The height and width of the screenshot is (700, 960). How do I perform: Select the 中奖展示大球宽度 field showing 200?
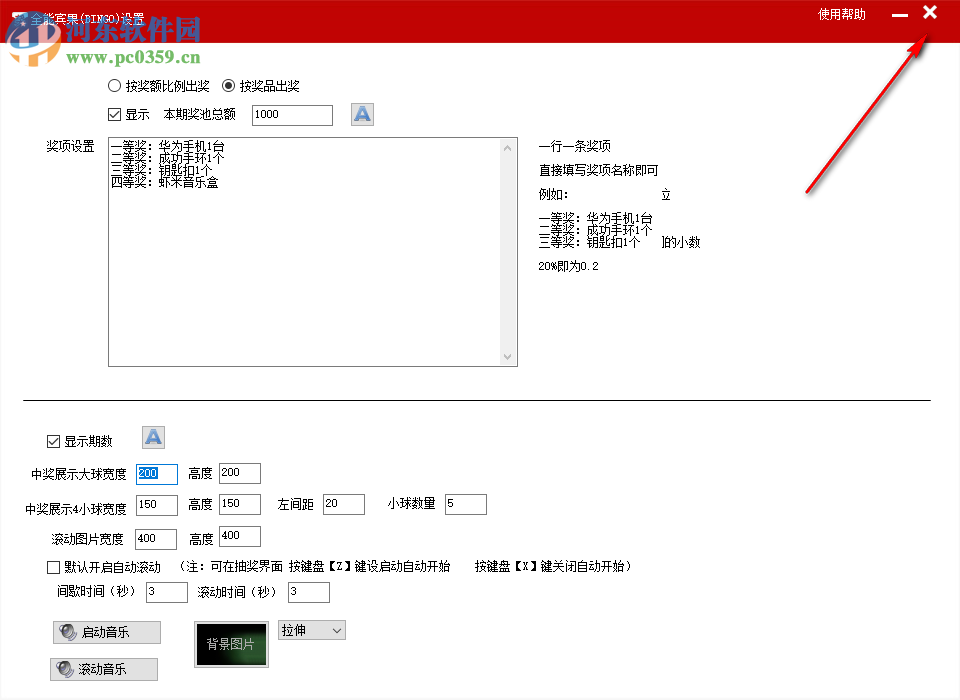(156, 473)
